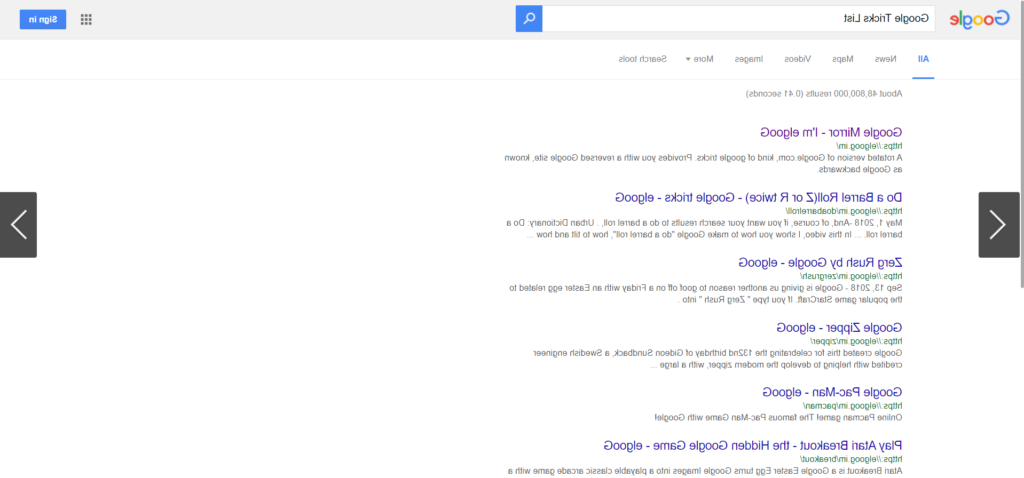Open Search tools options

pyautogui.click(x=643, y=59)
